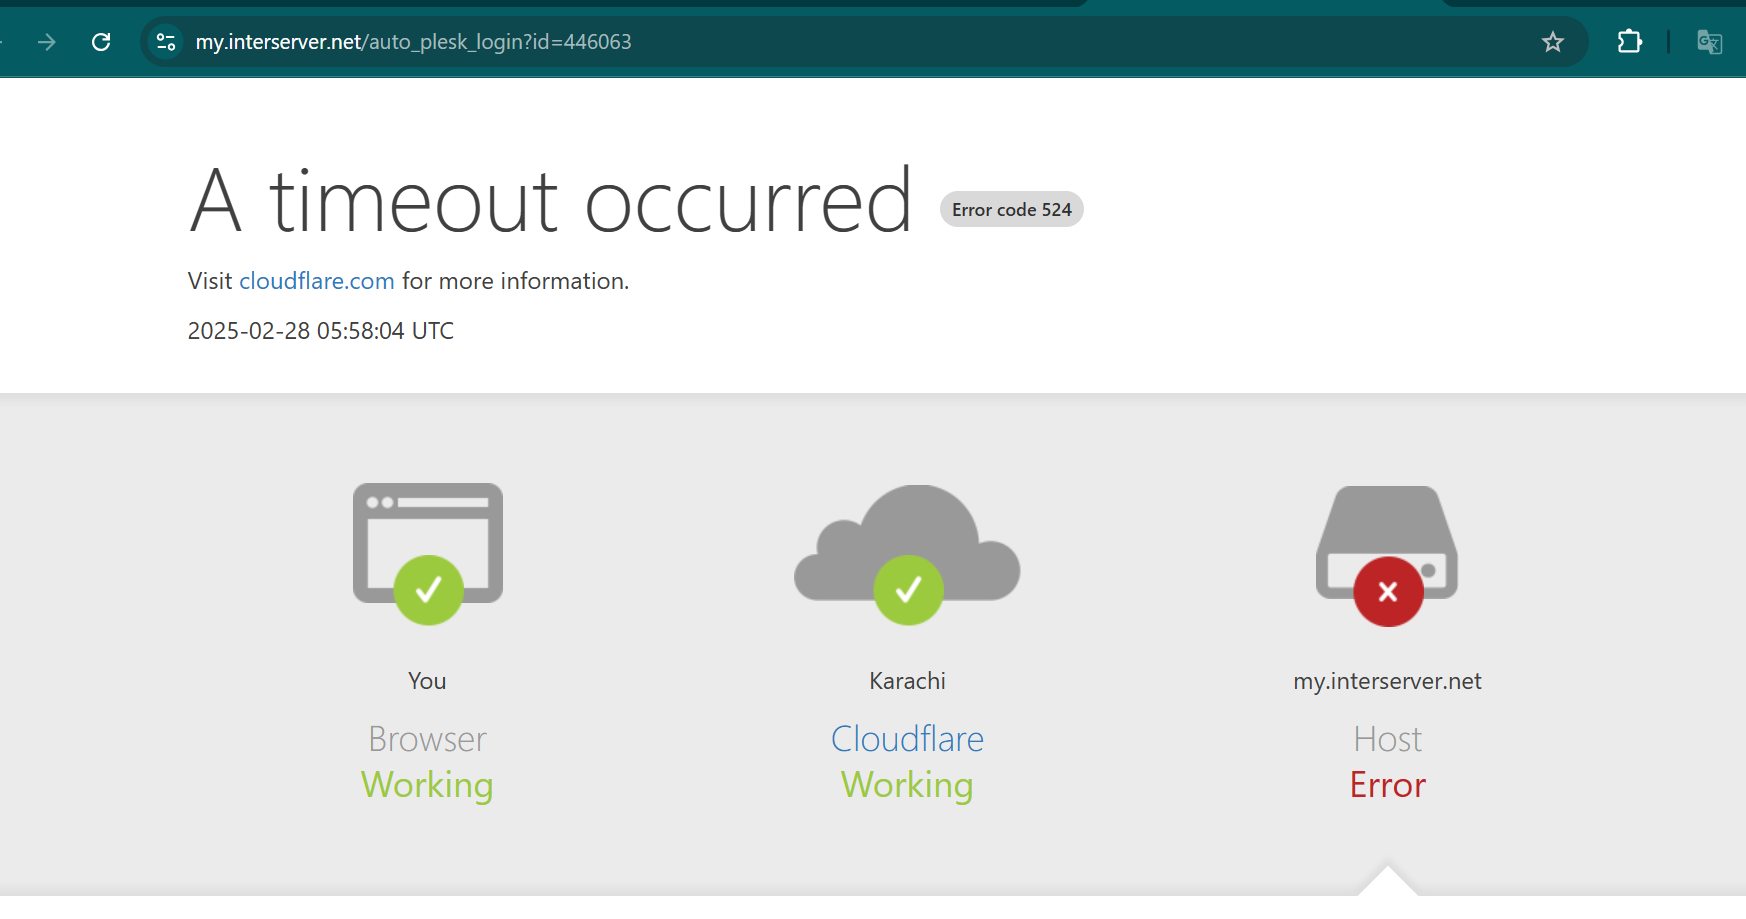This screenshot has height=919, width=1746.
Task: Reload the page with refresh icon
Action: click(x=101, y=42)
